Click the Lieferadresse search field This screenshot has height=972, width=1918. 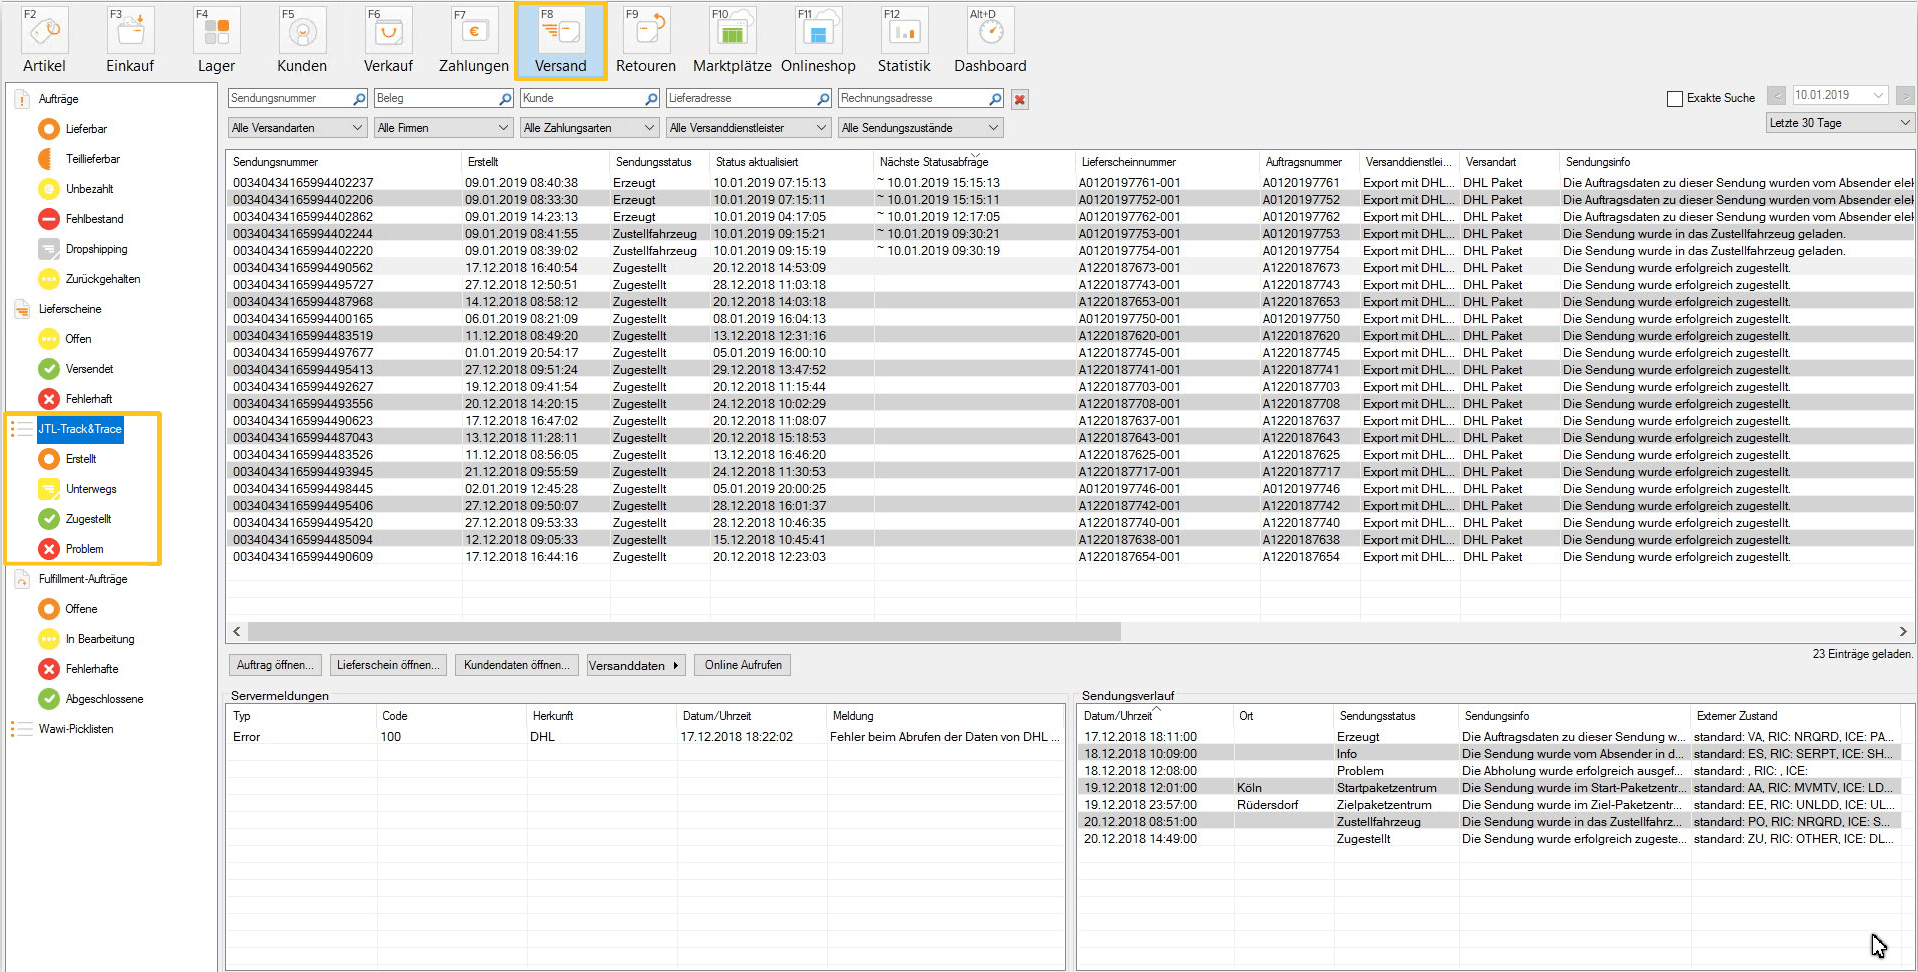point(740,98)
